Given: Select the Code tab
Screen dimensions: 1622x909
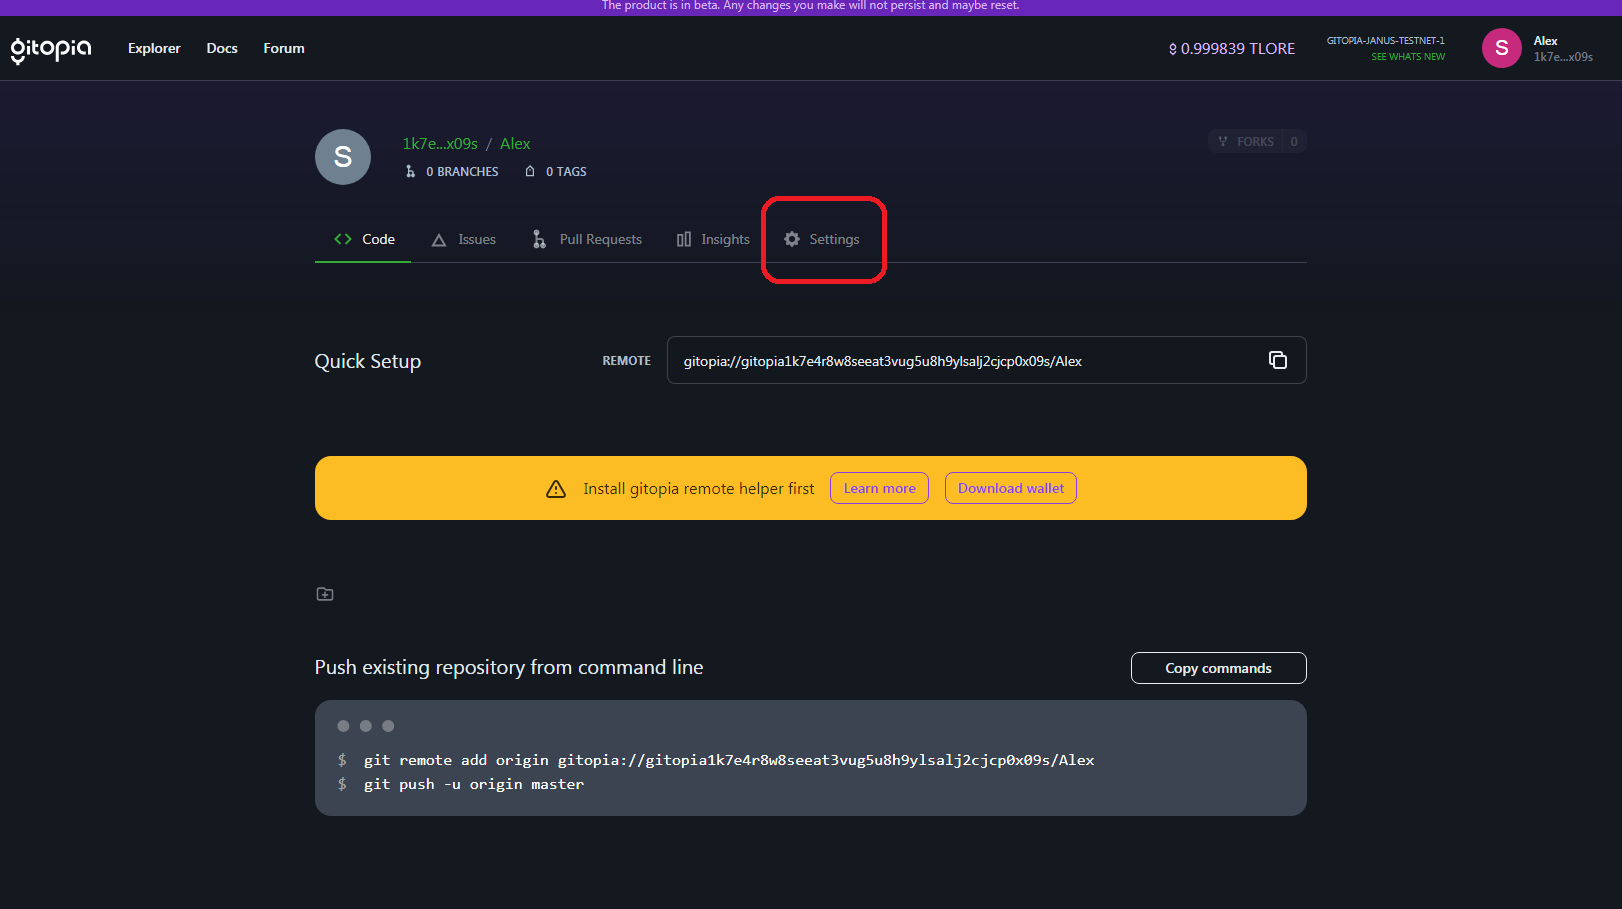Looking at the screenshot, I should point(363,239).
